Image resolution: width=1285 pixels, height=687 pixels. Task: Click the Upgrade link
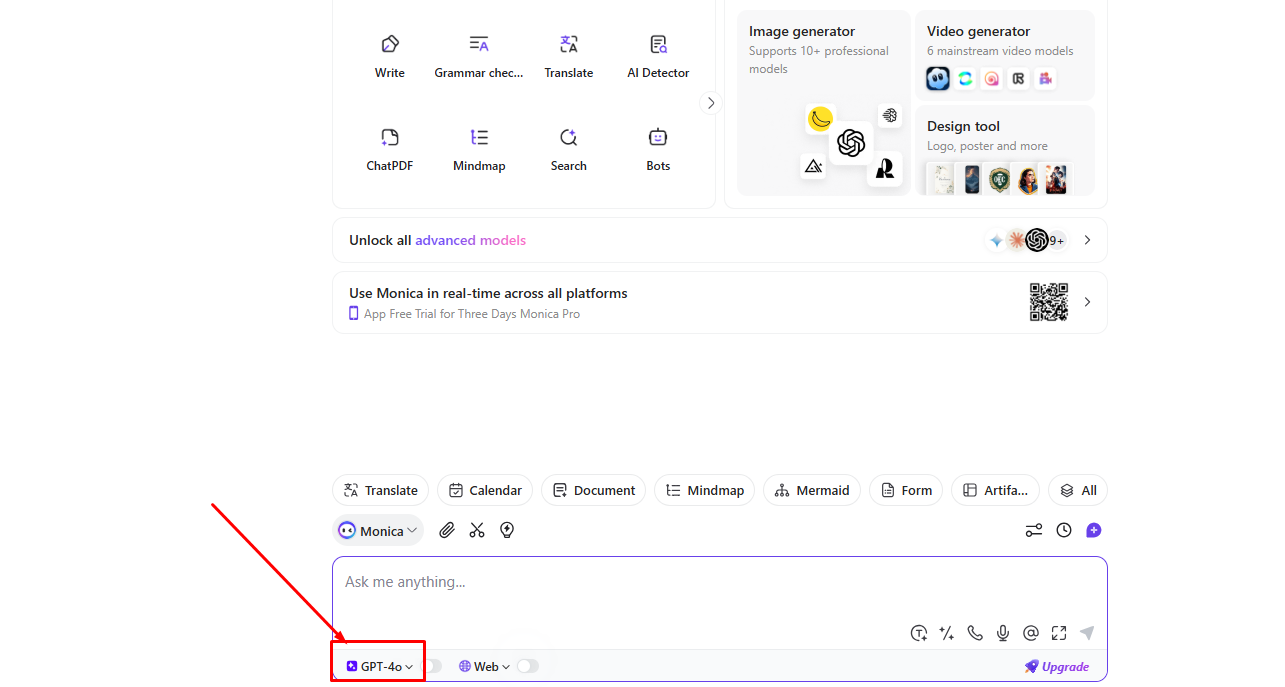[x=1057, y=666]
